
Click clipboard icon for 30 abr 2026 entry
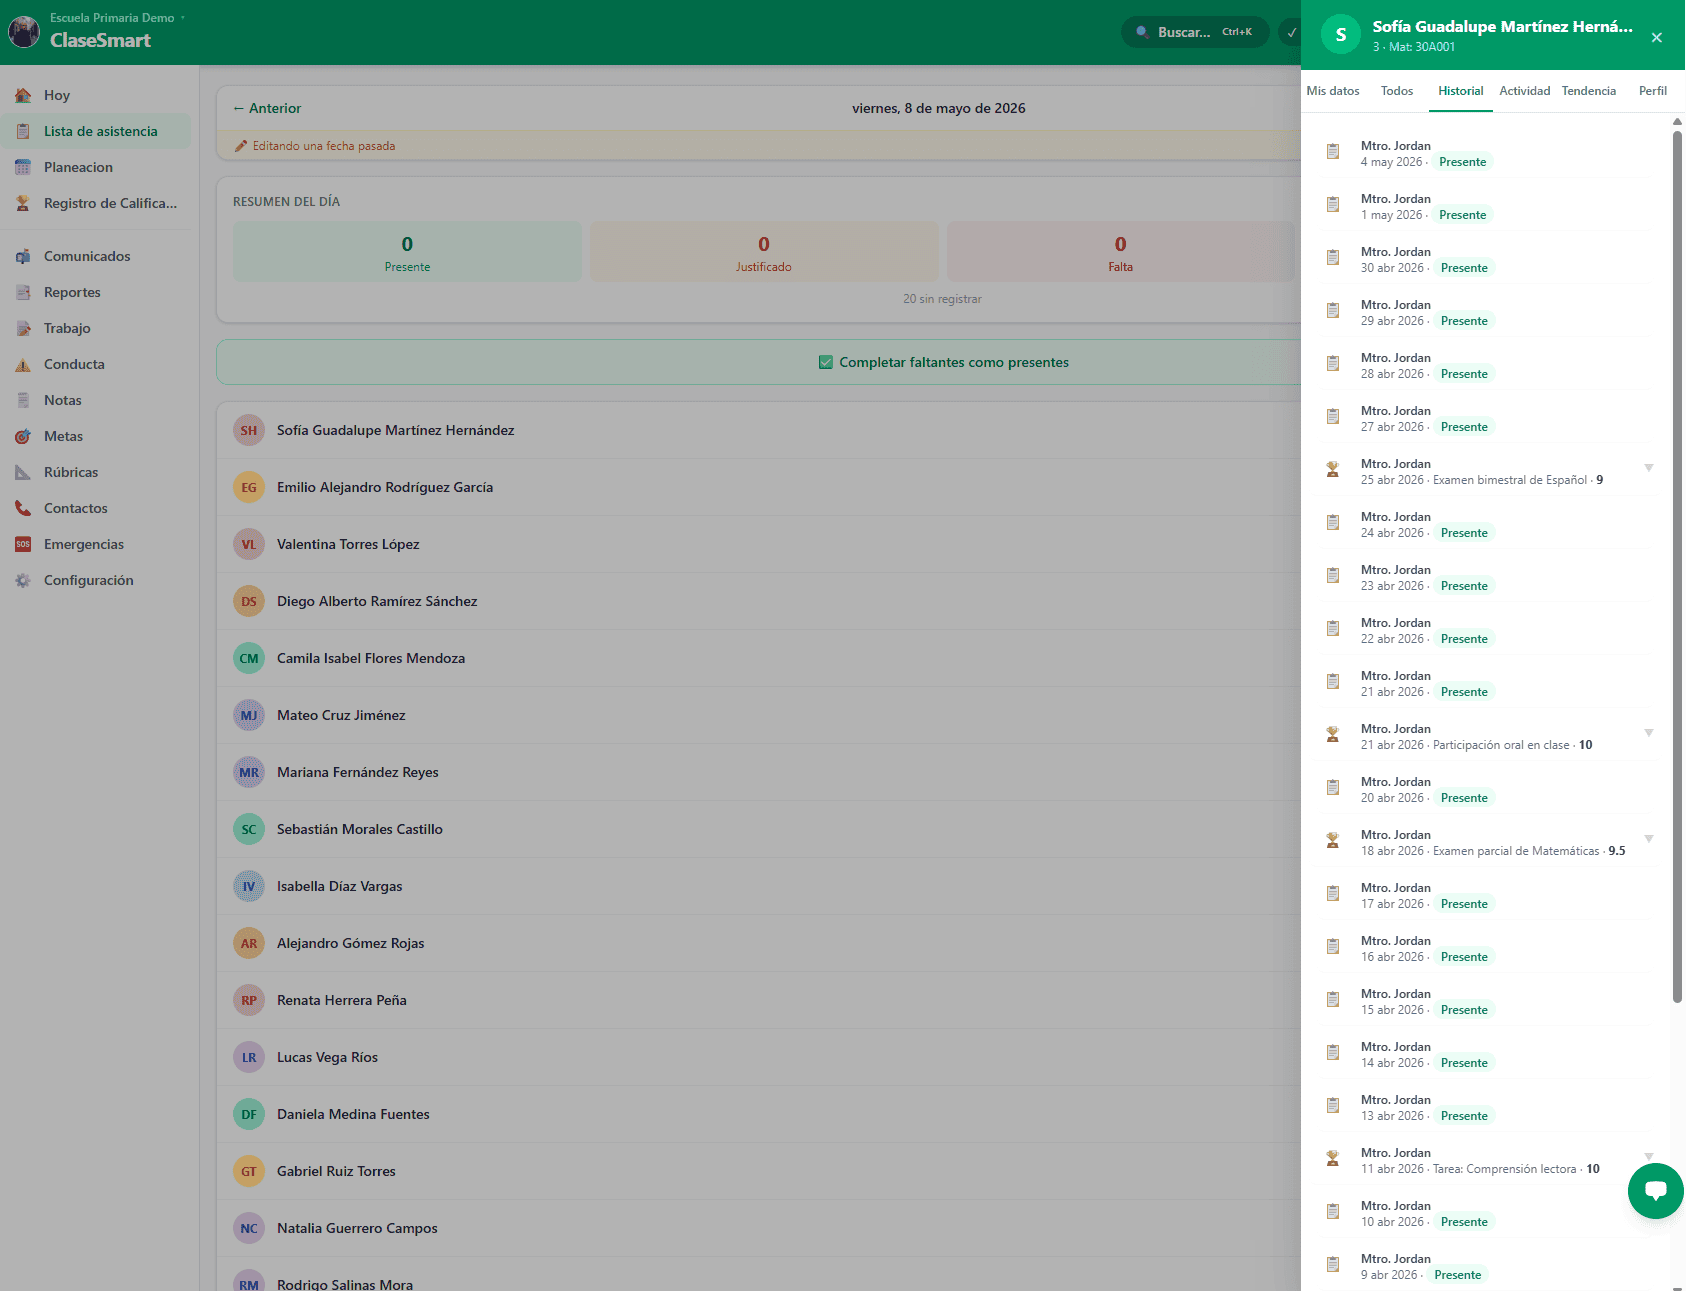[1332, 257]
